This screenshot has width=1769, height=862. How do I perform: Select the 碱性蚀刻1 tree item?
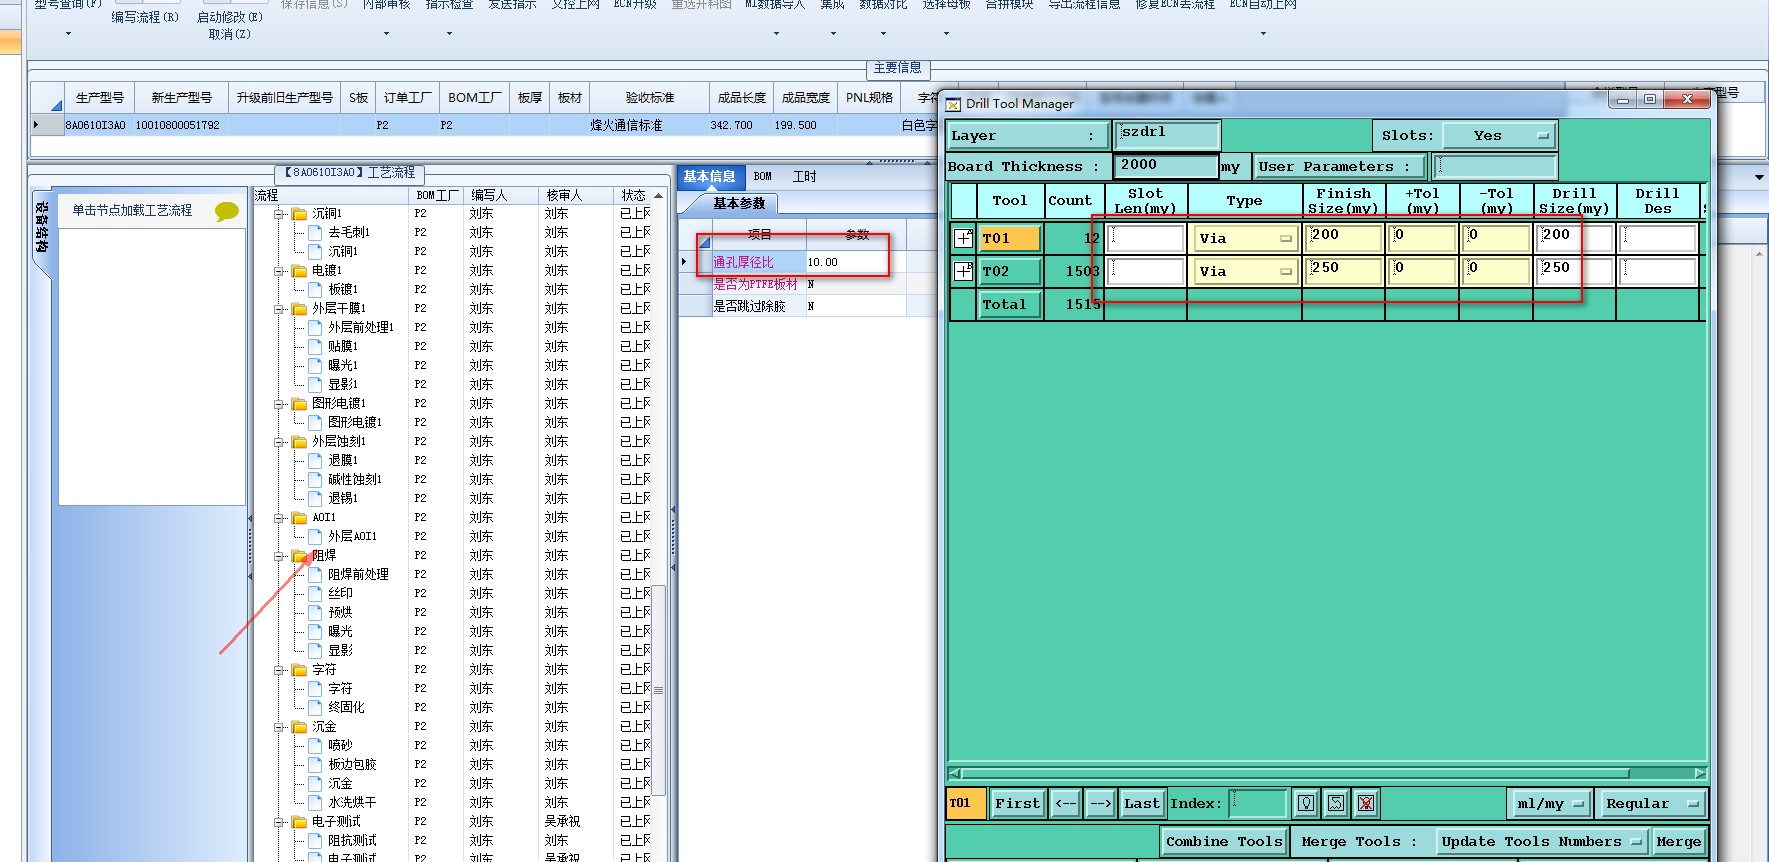point(355,479)
